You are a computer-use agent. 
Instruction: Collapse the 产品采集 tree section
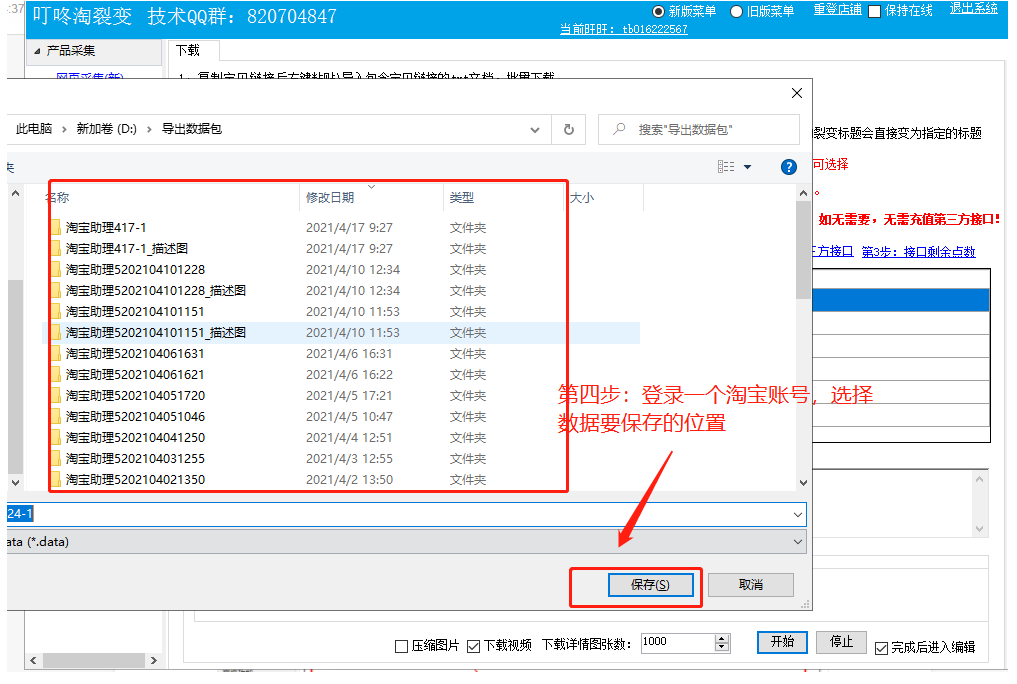point(36,51)
